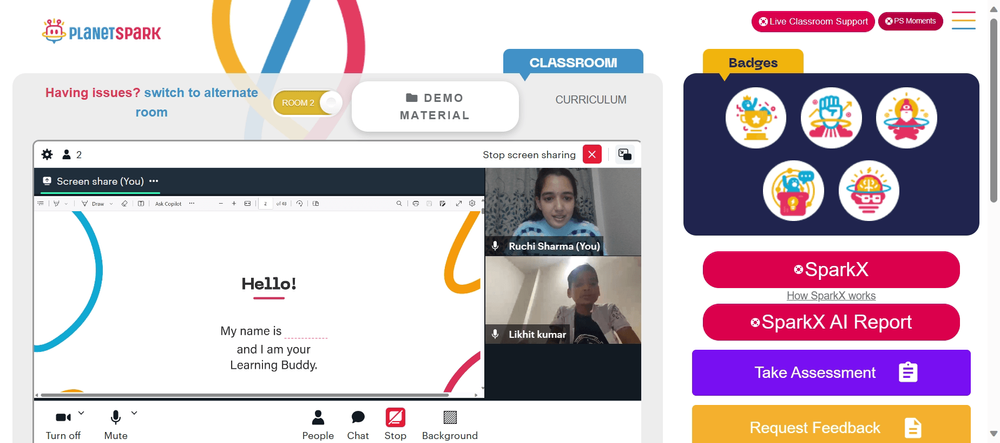
Task: Click Request Feedback button
Action: tap(831, 426)
